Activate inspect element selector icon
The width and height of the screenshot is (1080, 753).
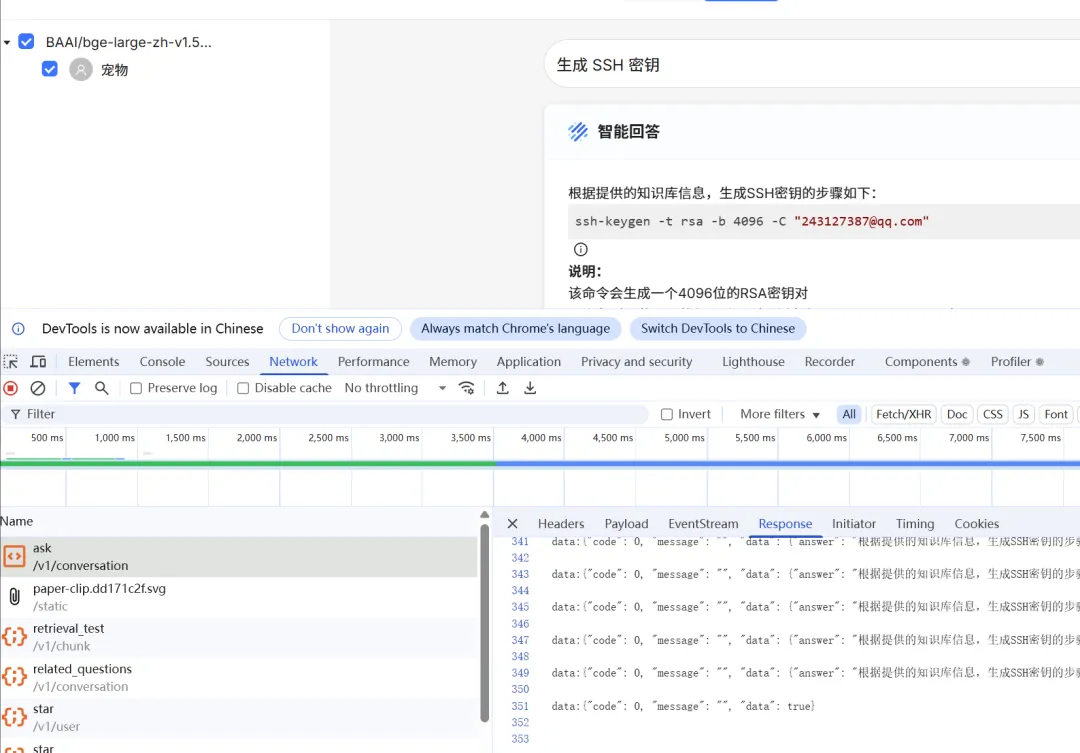coord(11,362)
